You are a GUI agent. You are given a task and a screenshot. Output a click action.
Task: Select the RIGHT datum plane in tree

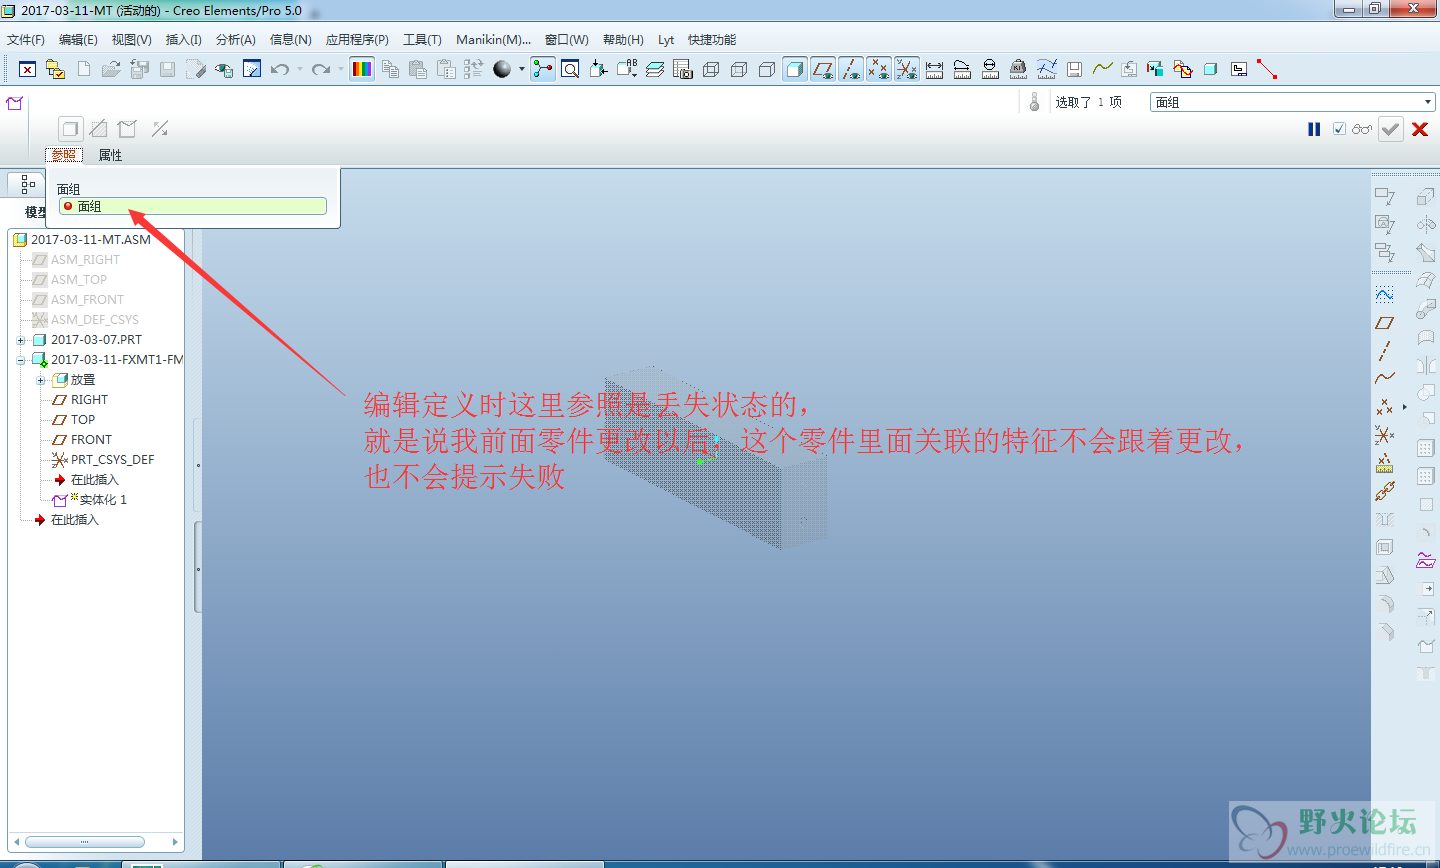click(89, 399)
